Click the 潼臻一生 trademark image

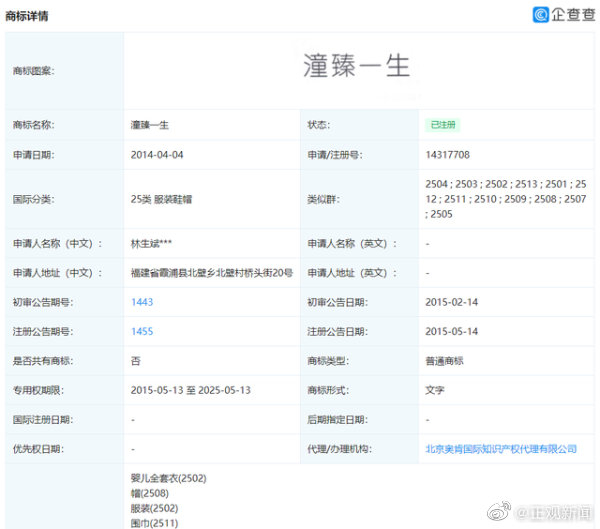(357, 66)
